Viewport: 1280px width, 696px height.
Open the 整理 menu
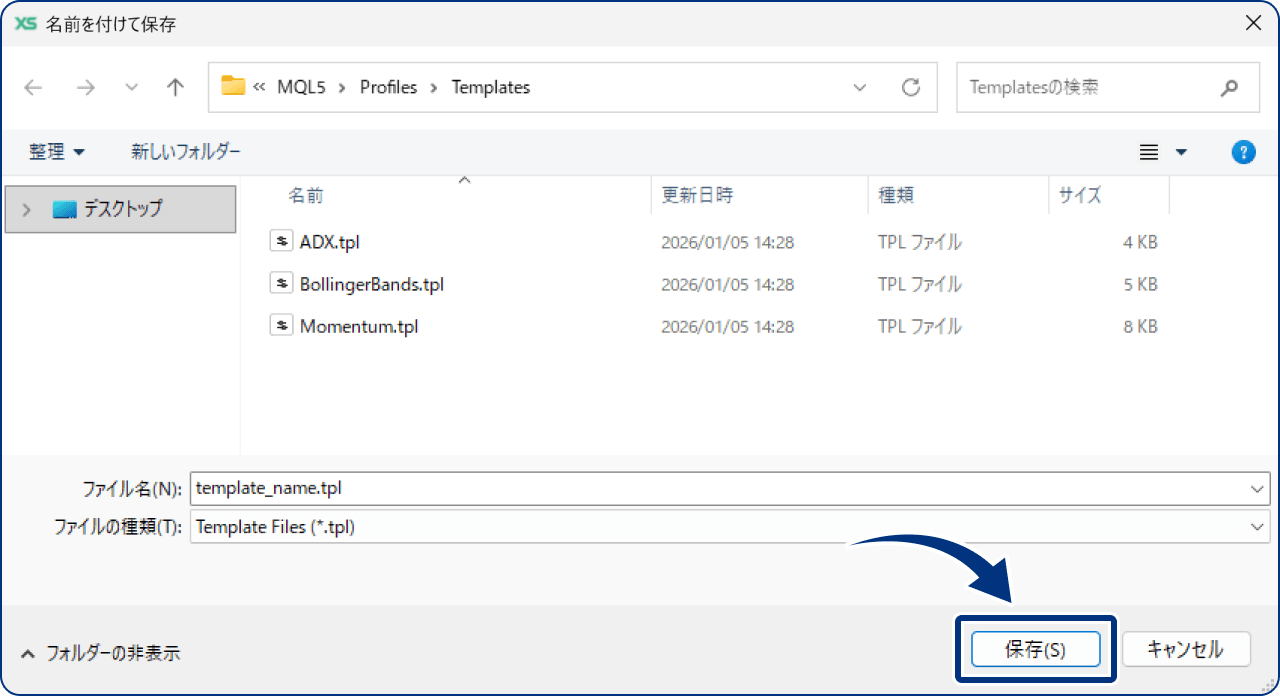[57, 152]
